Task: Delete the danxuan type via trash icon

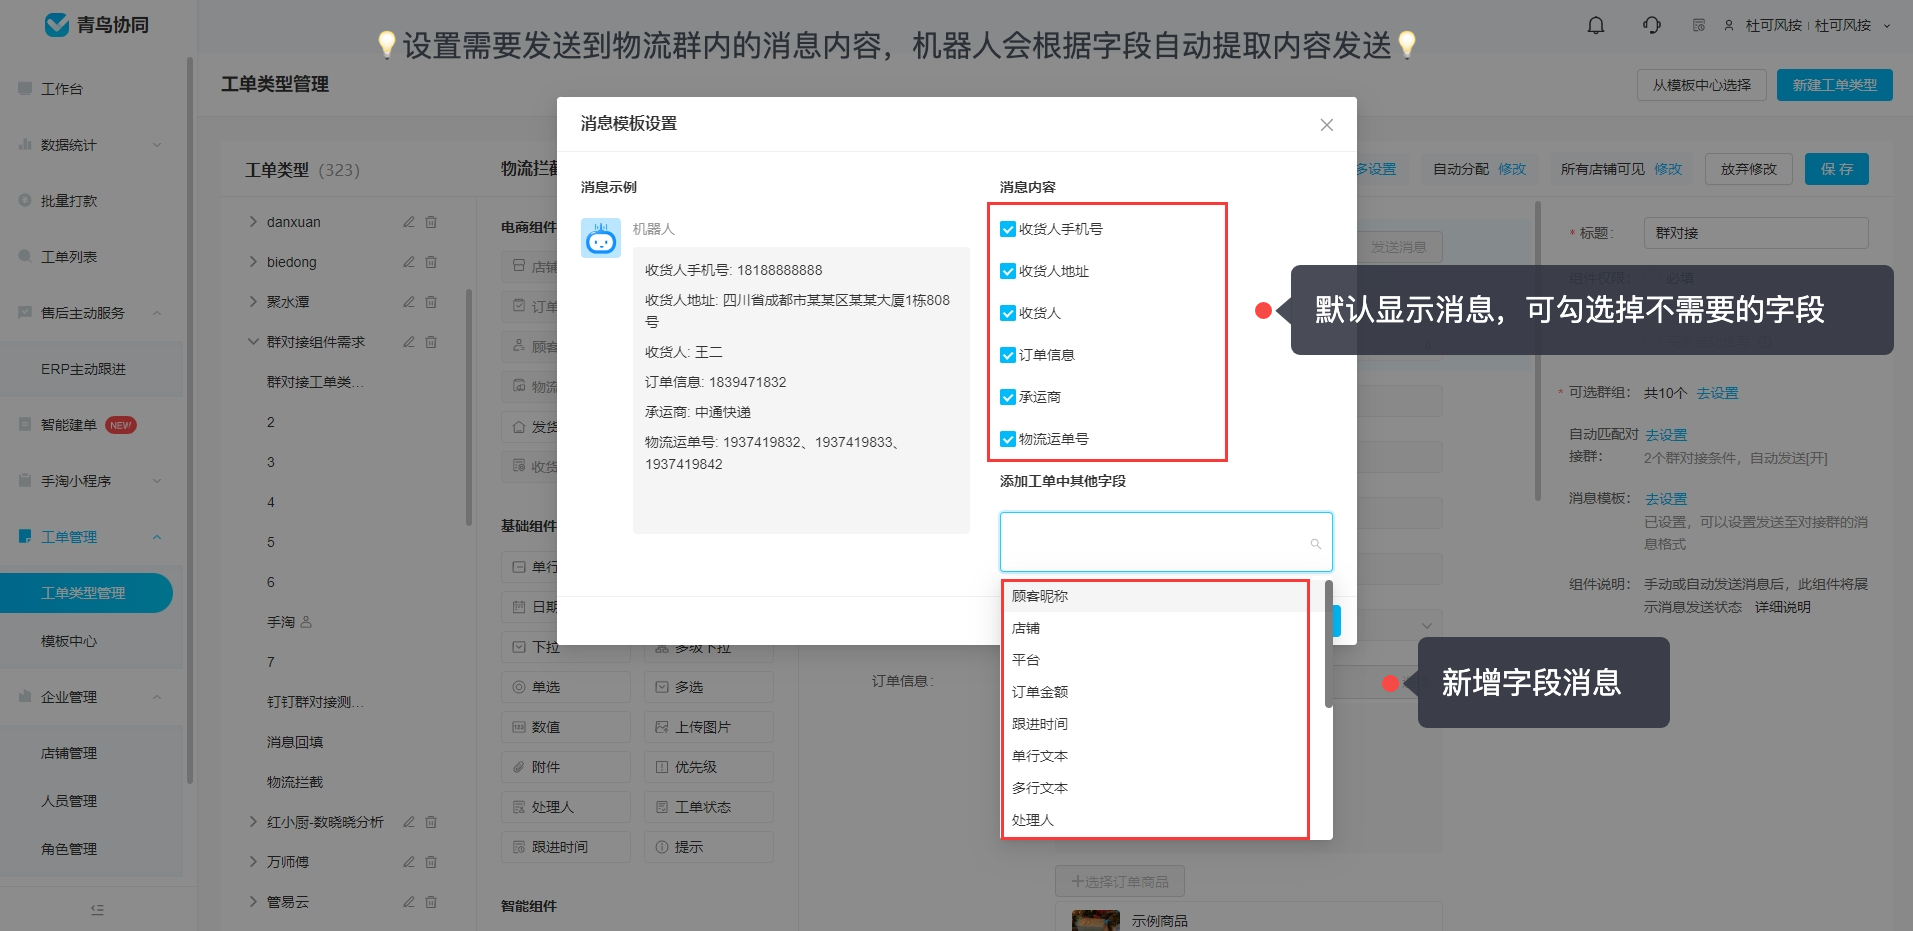Action: 431,222
